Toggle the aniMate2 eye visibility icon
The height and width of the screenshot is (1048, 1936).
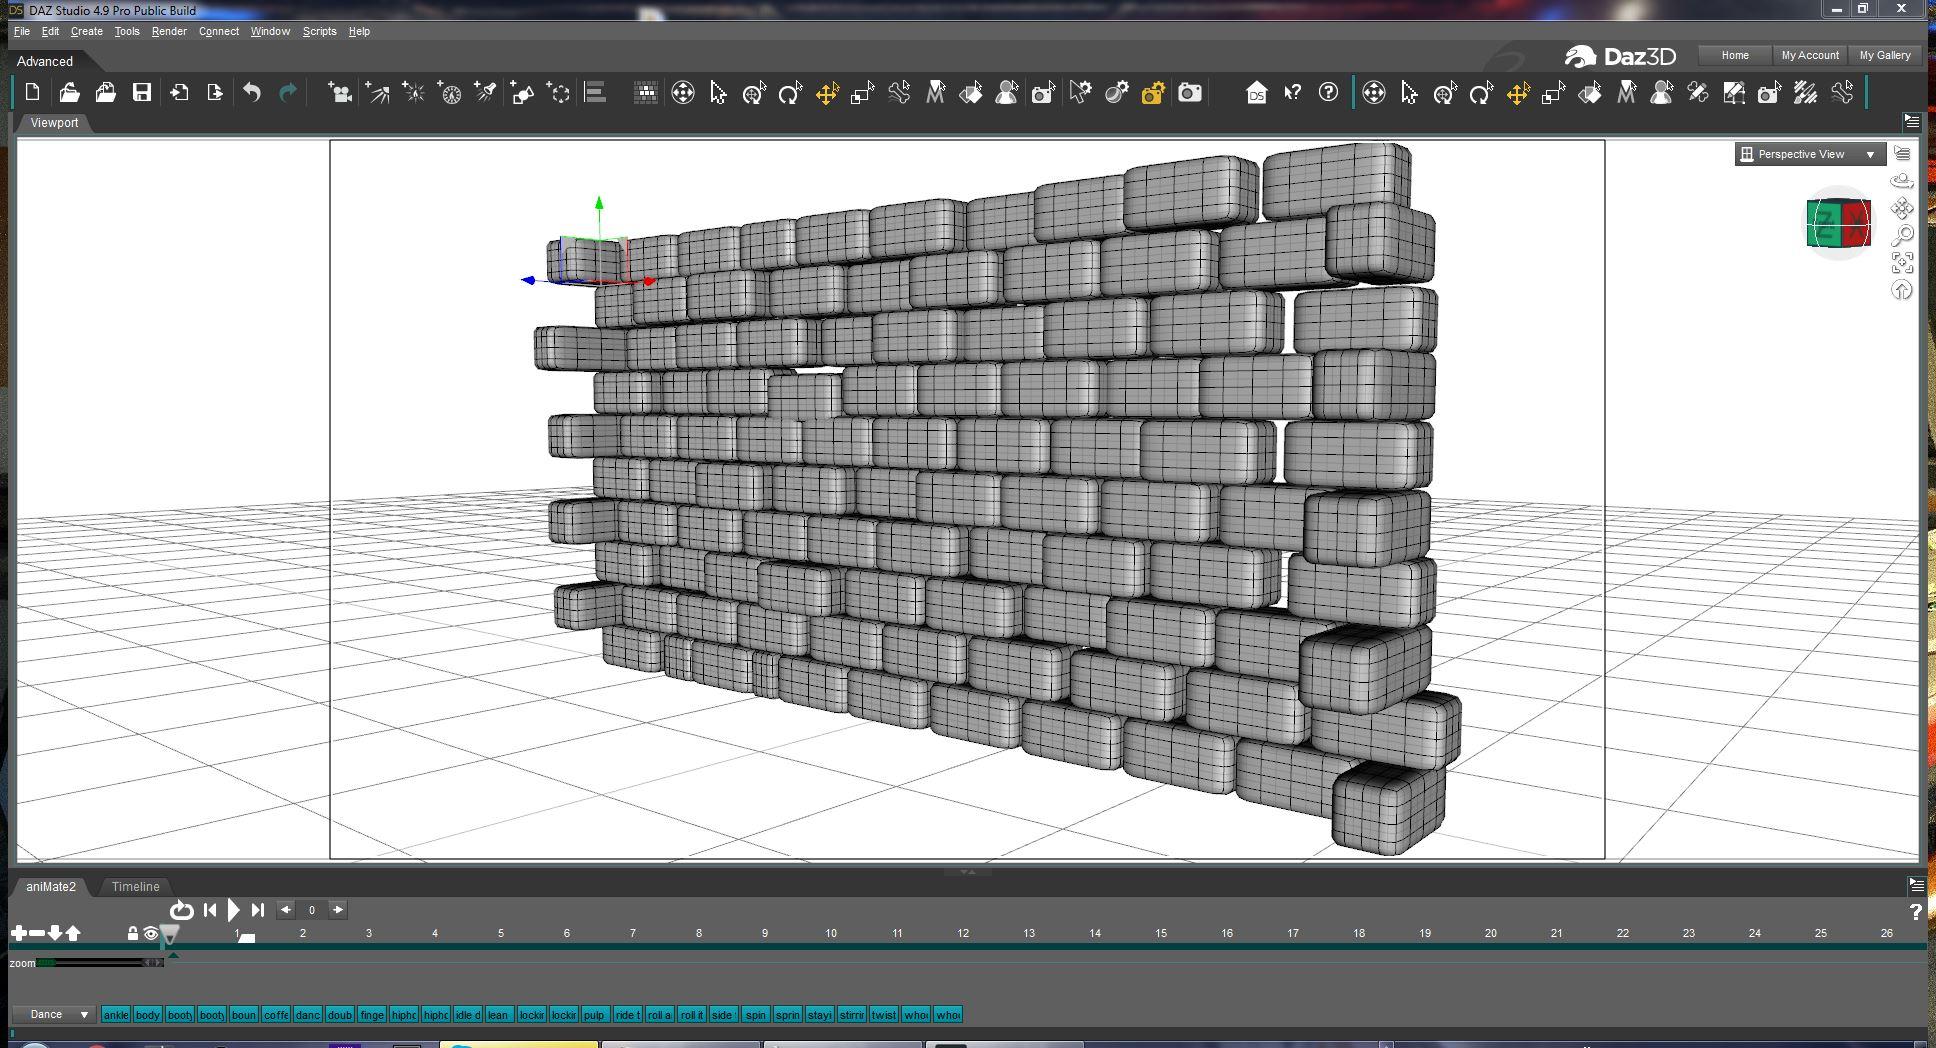point(150,933)
